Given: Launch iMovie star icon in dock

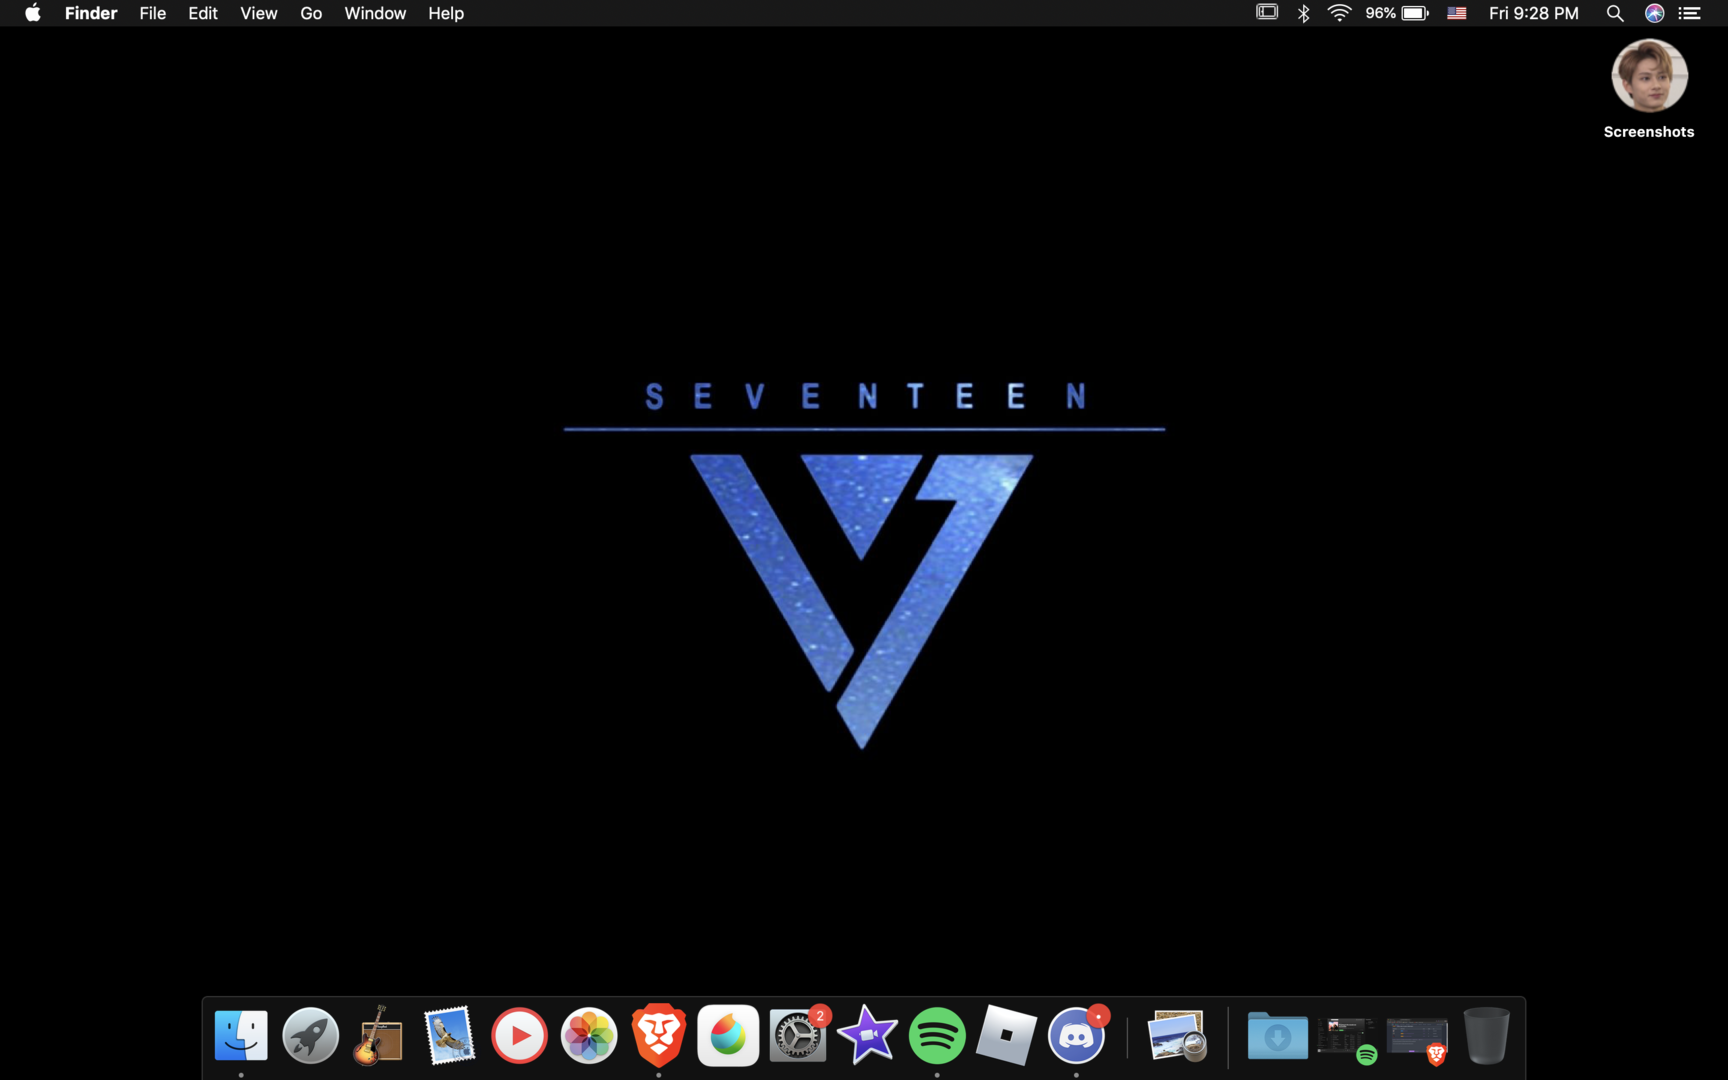Looking at the screenshot, I should click(867, 1035).
